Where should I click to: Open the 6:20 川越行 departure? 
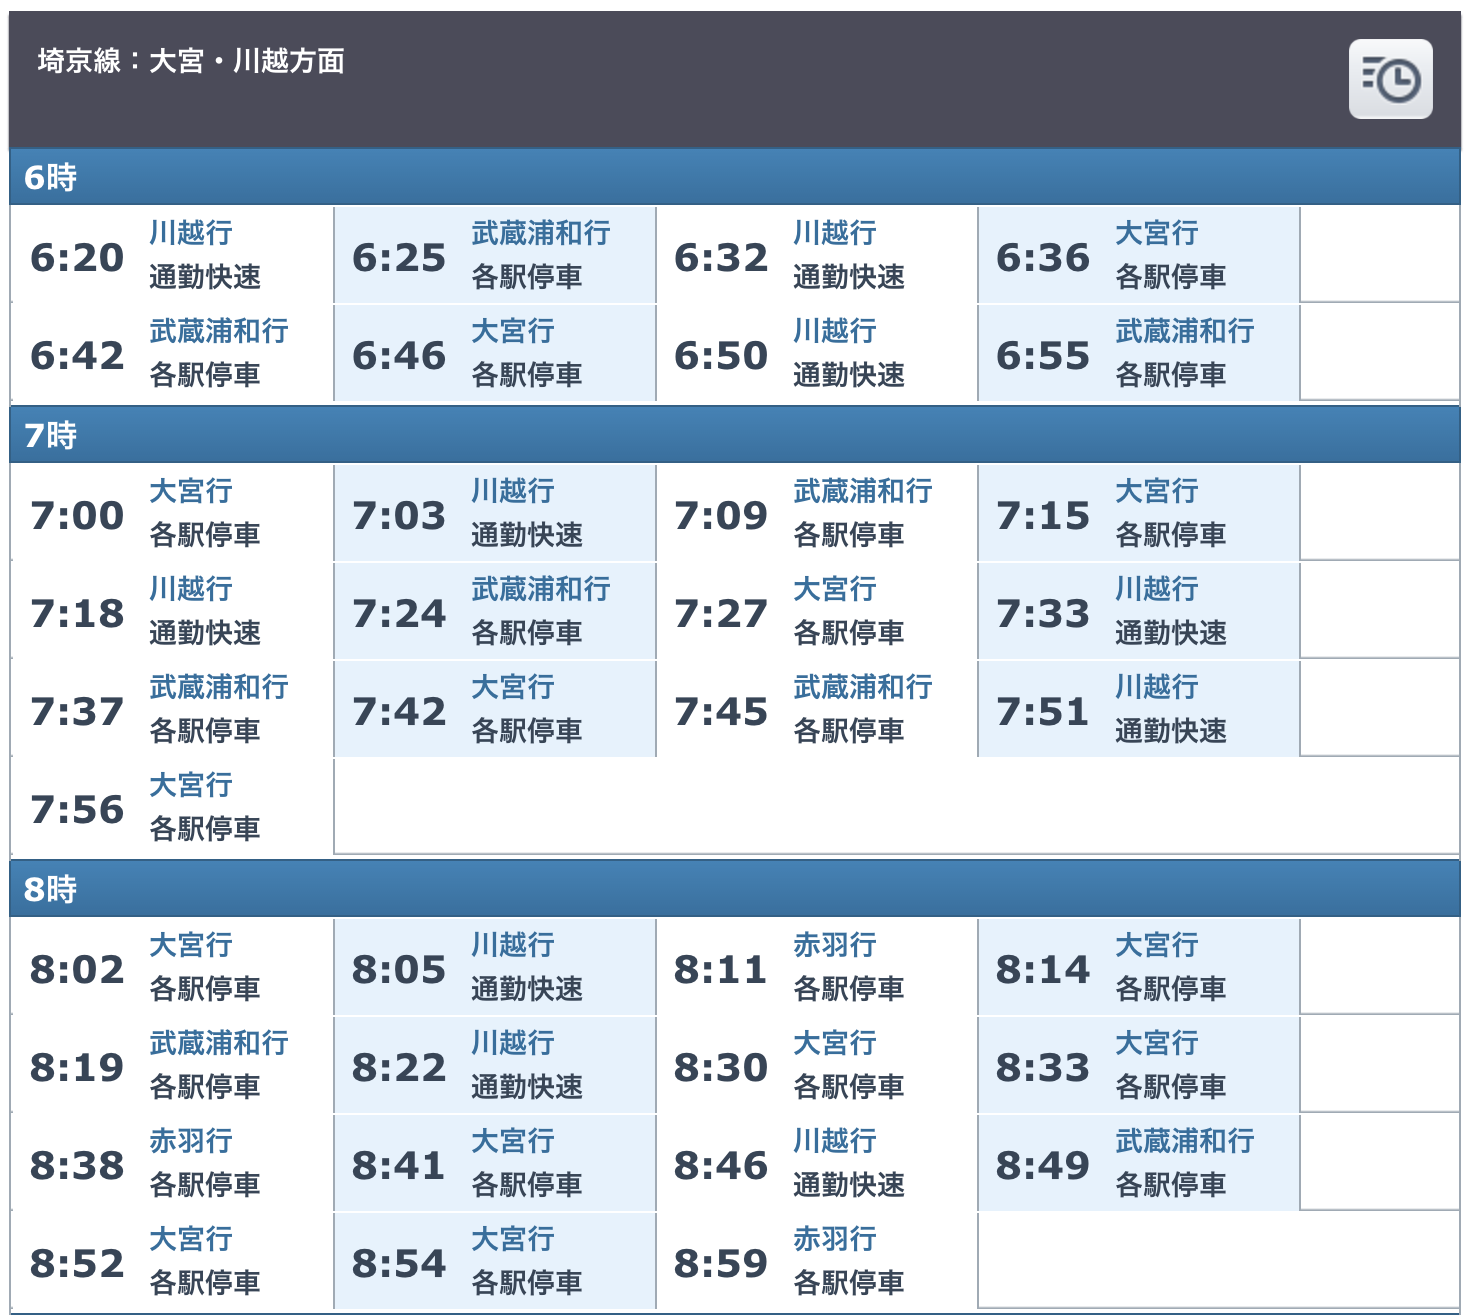pyautogui.click(x=171, y=256)
